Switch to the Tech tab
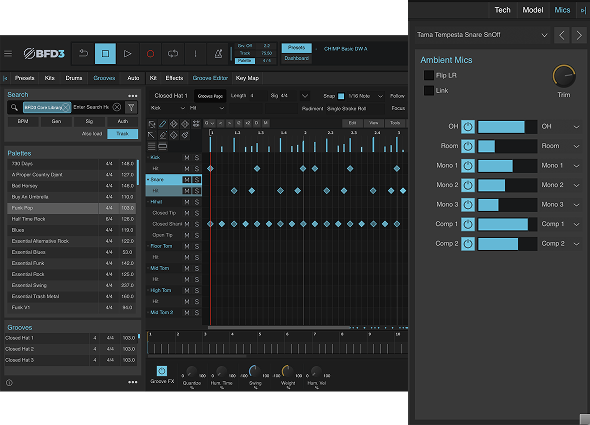This screenshot has height=425, width=590. (502, 10)
